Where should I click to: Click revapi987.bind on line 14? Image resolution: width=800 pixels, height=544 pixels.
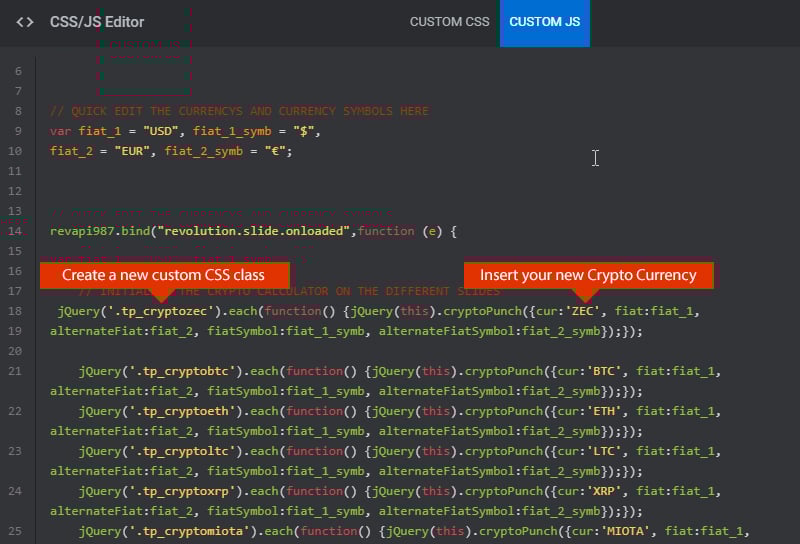click(x=100, y=231)
